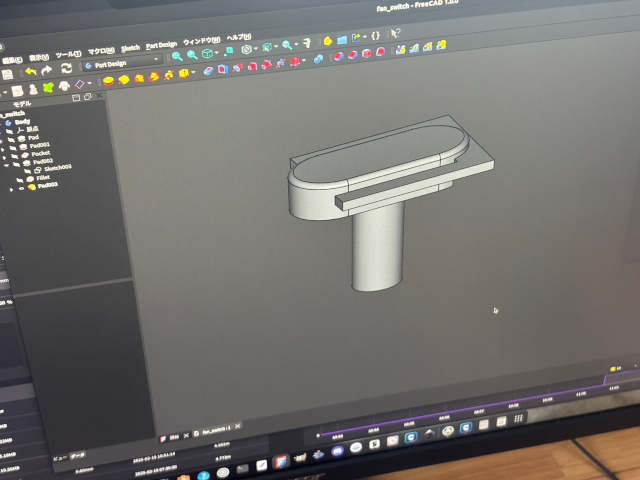
Task: Click the timeline start handle in background window
Action: 318,436
